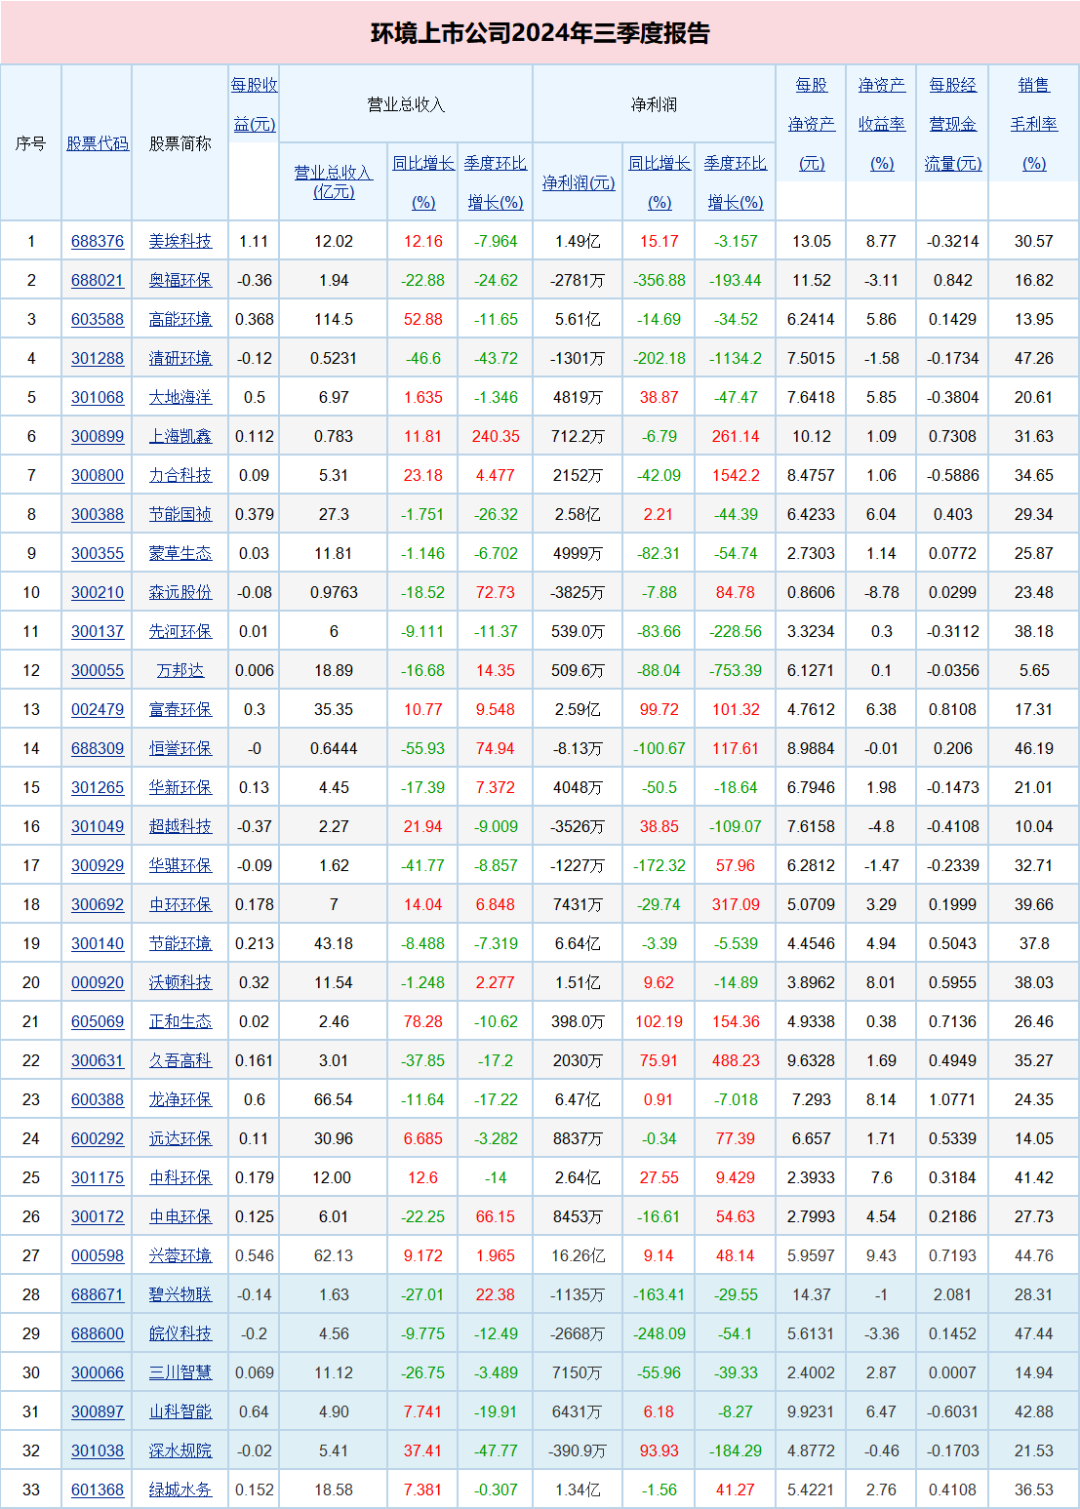Sort by 每股净资产(元) column header

coord(811,123)
